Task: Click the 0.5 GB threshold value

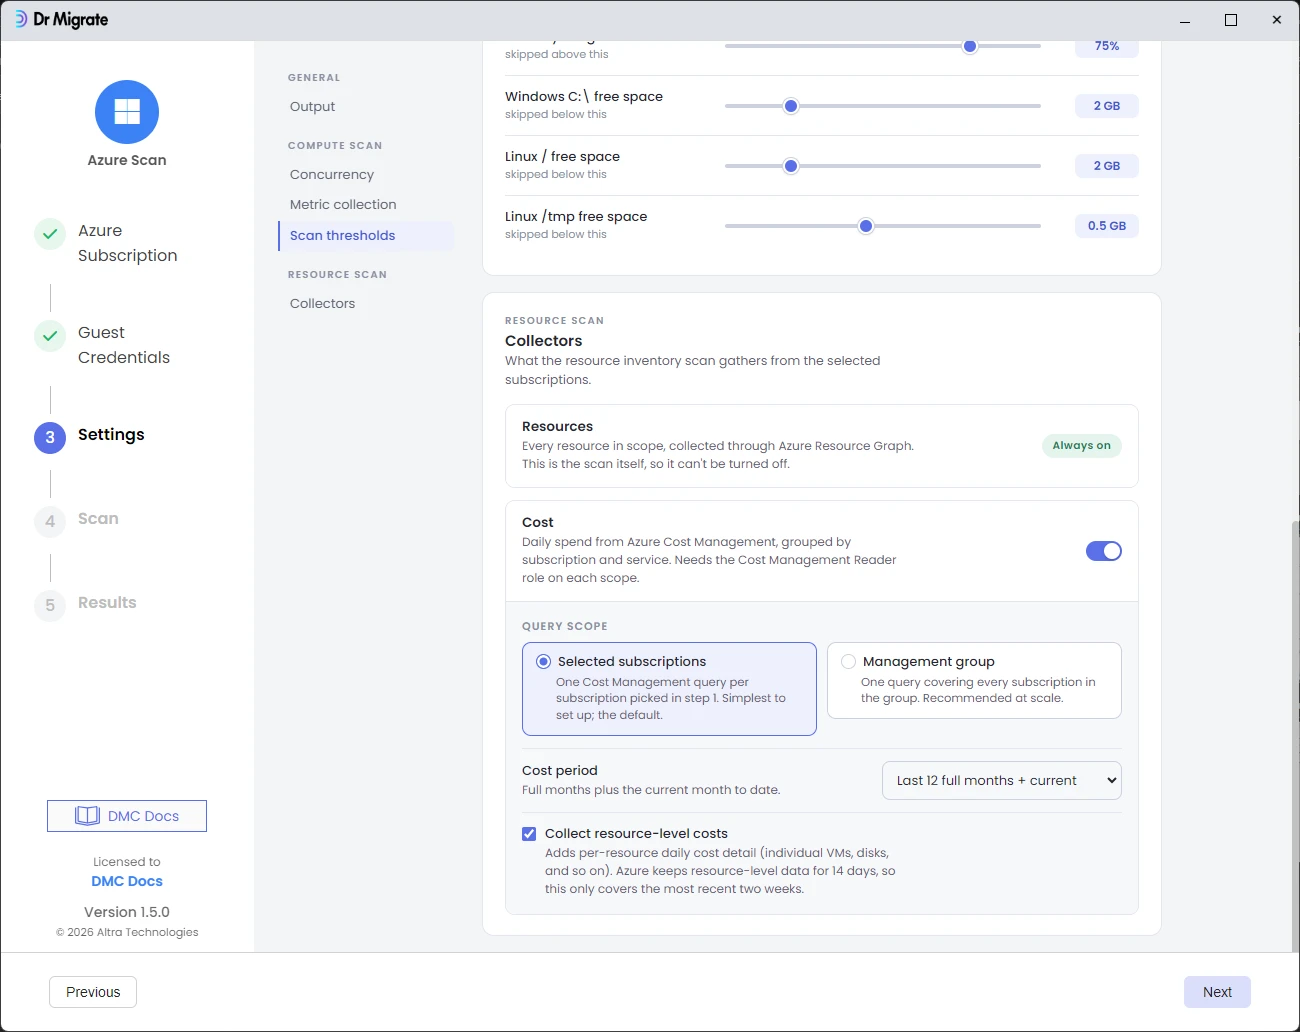Action: [1107, 226]
